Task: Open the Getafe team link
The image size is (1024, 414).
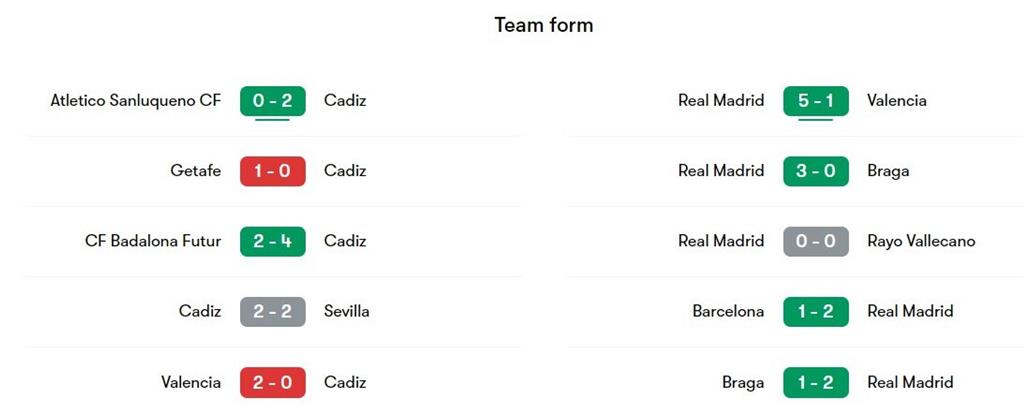Action: tap(195, 171)
